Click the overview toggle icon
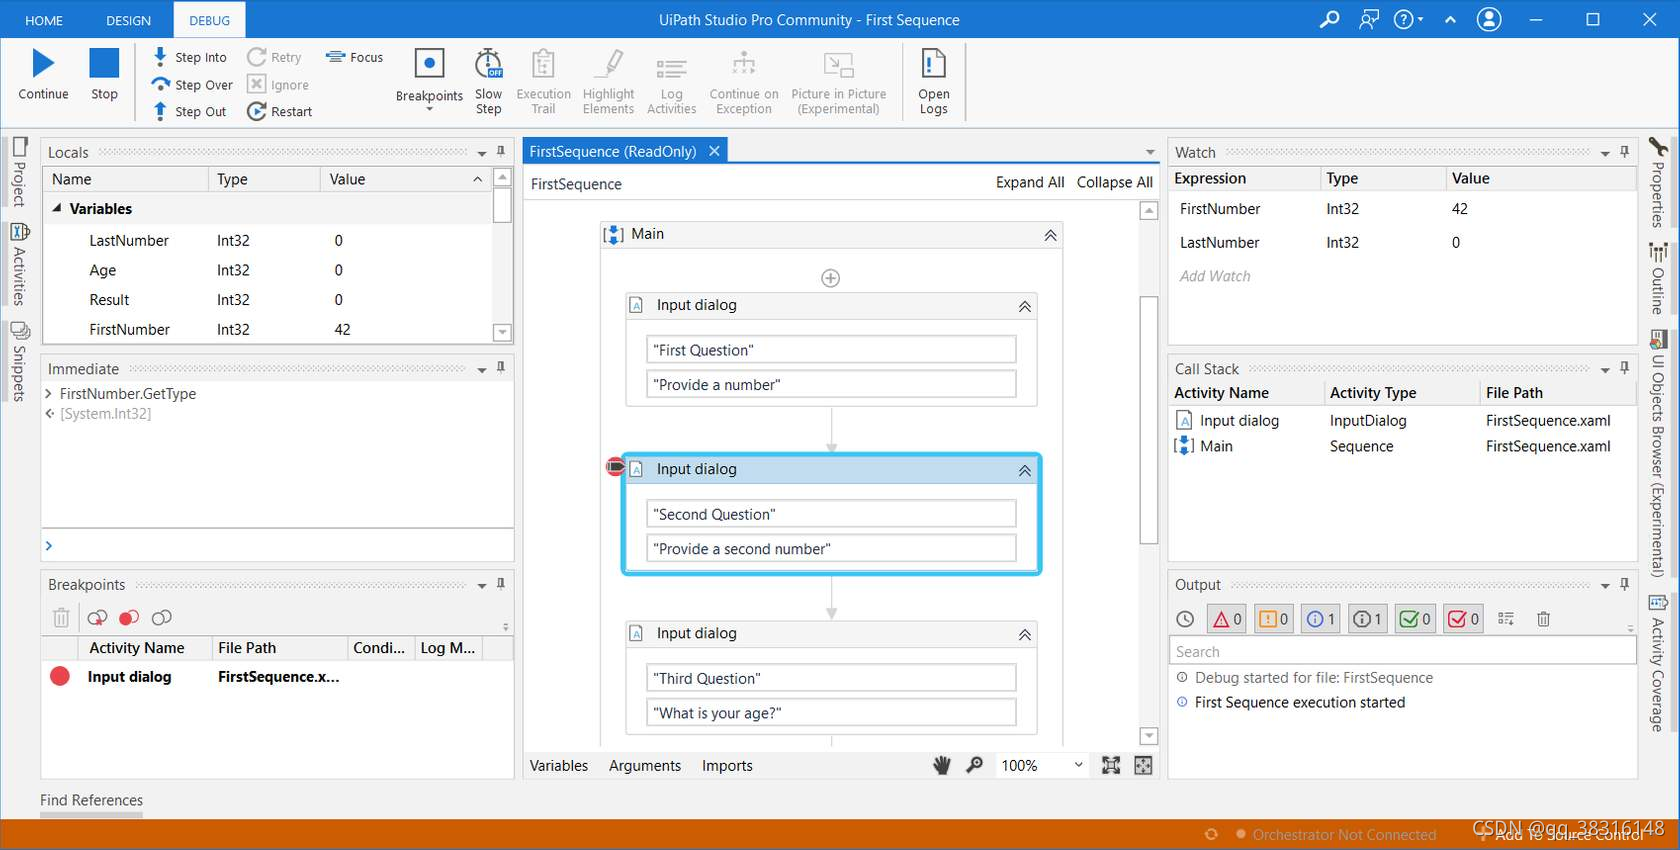 [x=1143, y=765]
